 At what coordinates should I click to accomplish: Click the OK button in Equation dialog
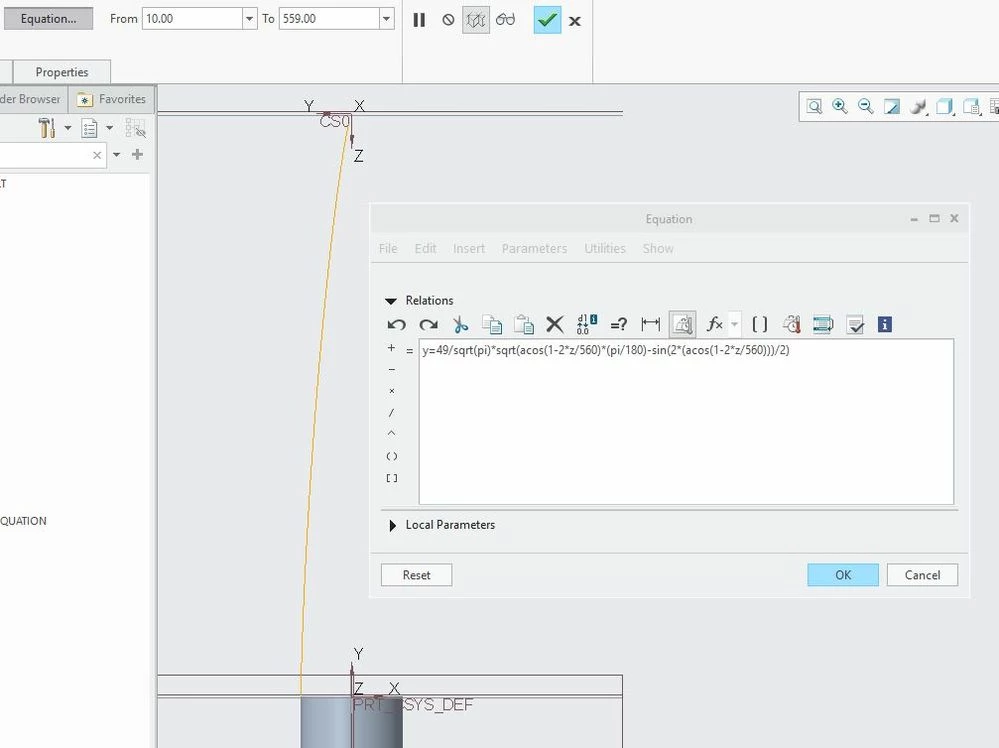pos(842,575)
